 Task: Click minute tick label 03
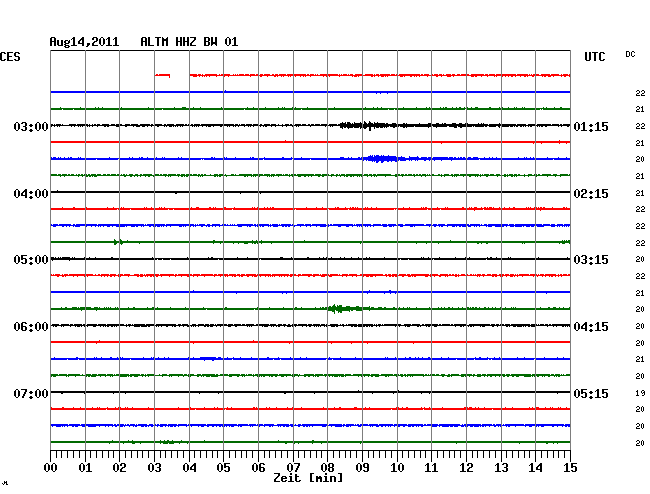154,468
